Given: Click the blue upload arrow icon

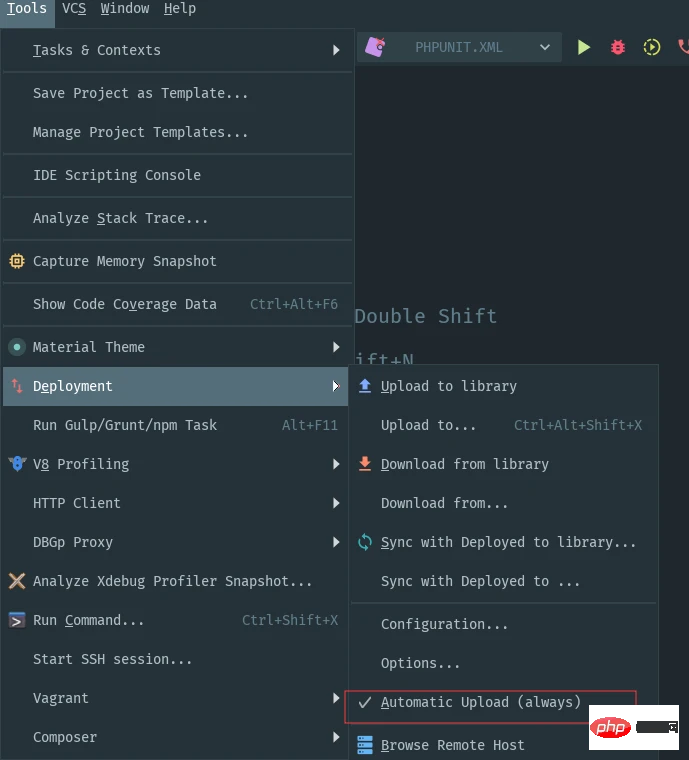Looking at the screenshot, I should [x=365, y=386].
